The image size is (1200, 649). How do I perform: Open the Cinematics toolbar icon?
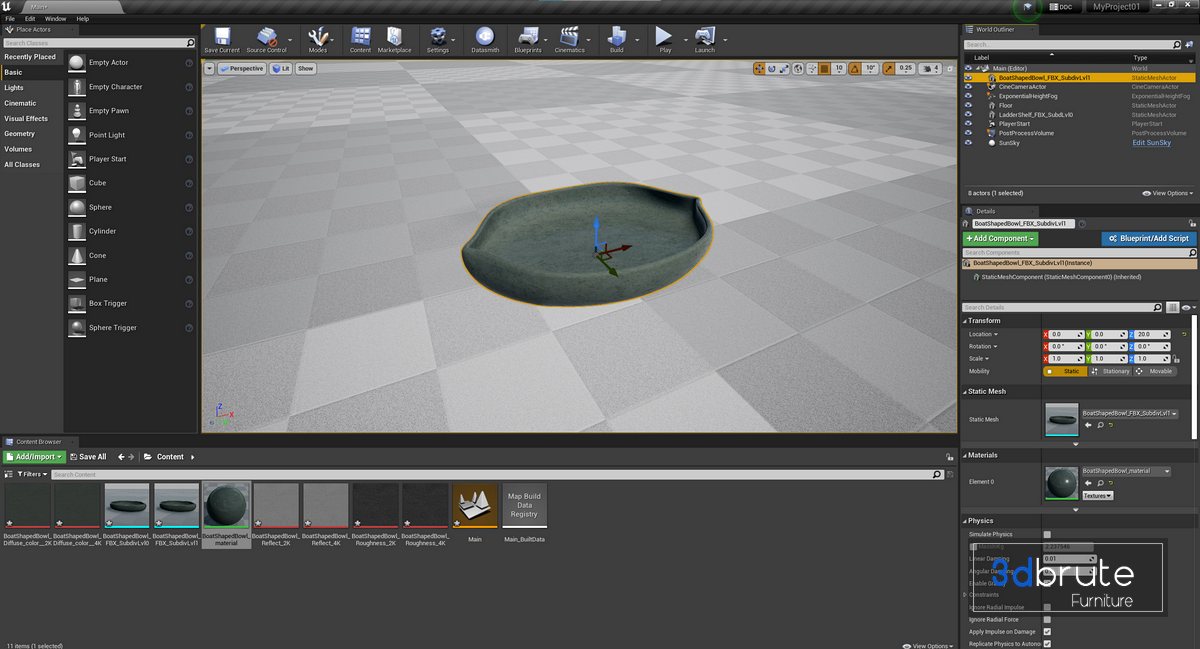[x=569, y=39]
